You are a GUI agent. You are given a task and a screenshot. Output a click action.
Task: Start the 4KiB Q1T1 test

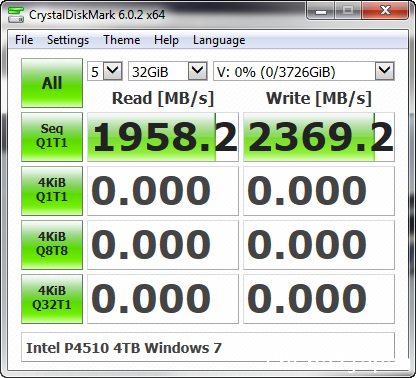pos(52,191)
